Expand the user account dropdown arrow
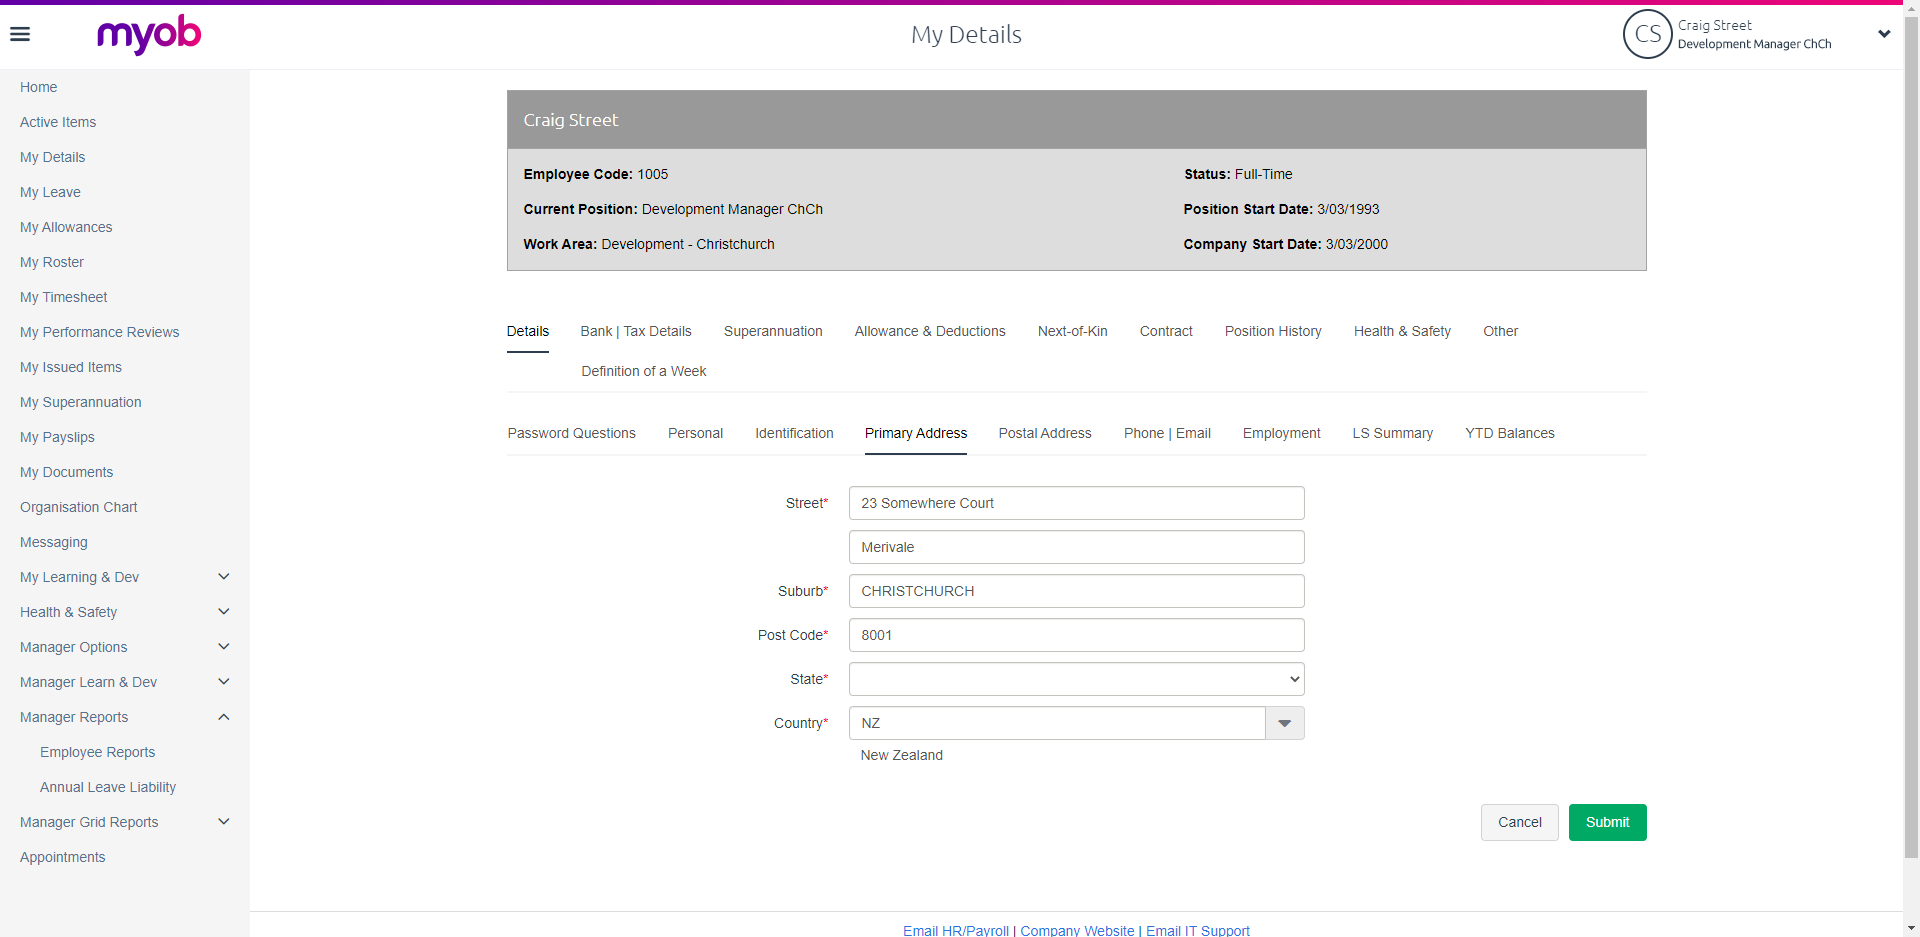This screenshot has width=1920, height=937. 1884,34
